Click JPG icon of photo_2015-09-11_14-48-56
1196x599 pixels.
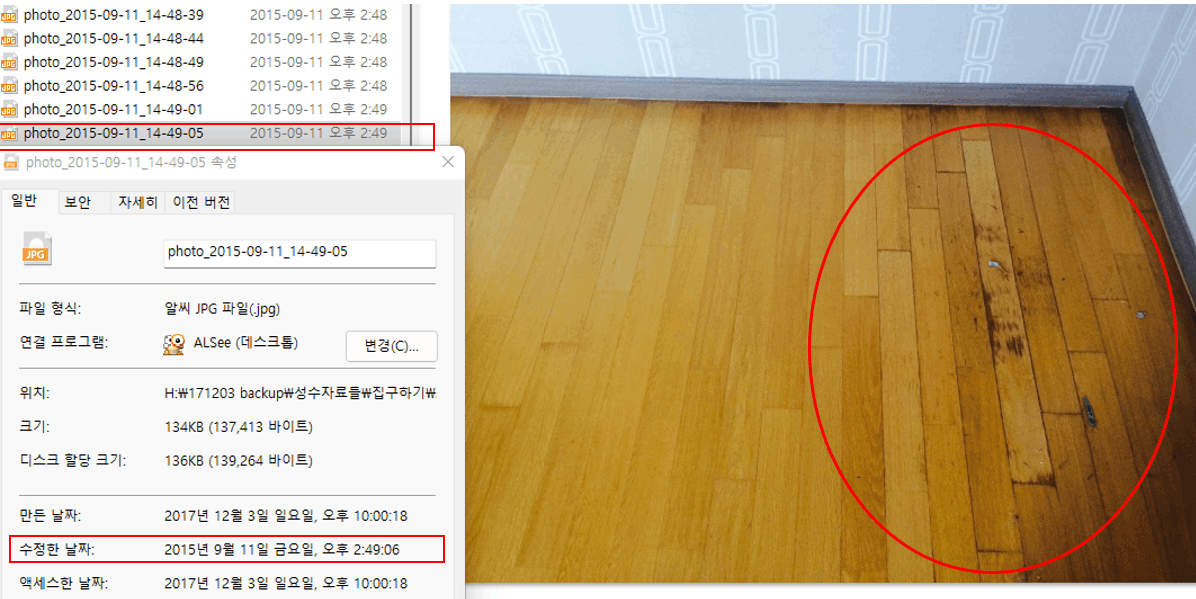10,85
